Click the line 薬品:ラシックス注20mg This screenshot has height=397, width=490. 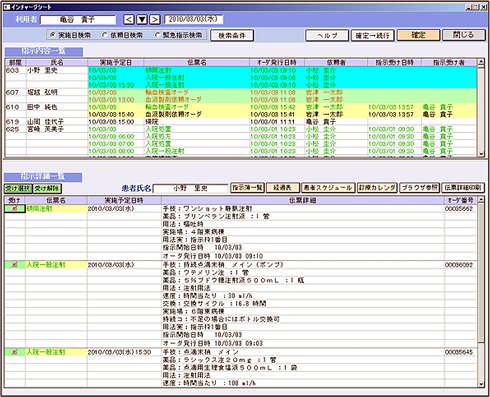click(x=219, y=360)
